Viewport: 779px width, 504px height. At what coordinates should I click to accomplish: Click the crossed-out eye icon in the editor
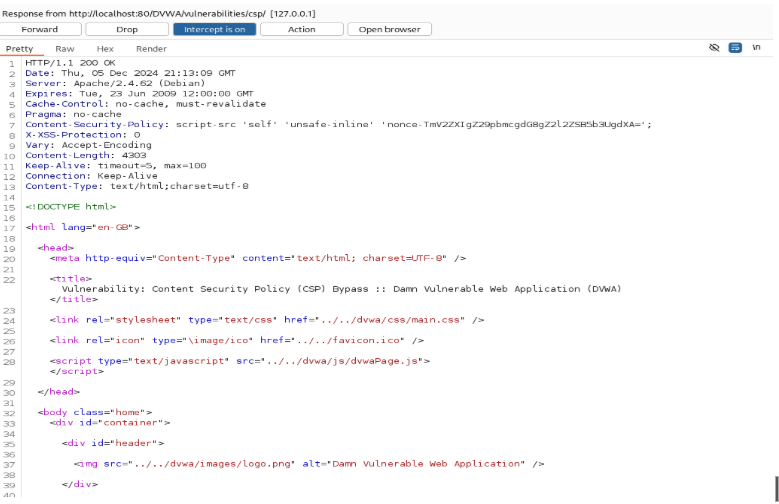[x=714, y=47]
